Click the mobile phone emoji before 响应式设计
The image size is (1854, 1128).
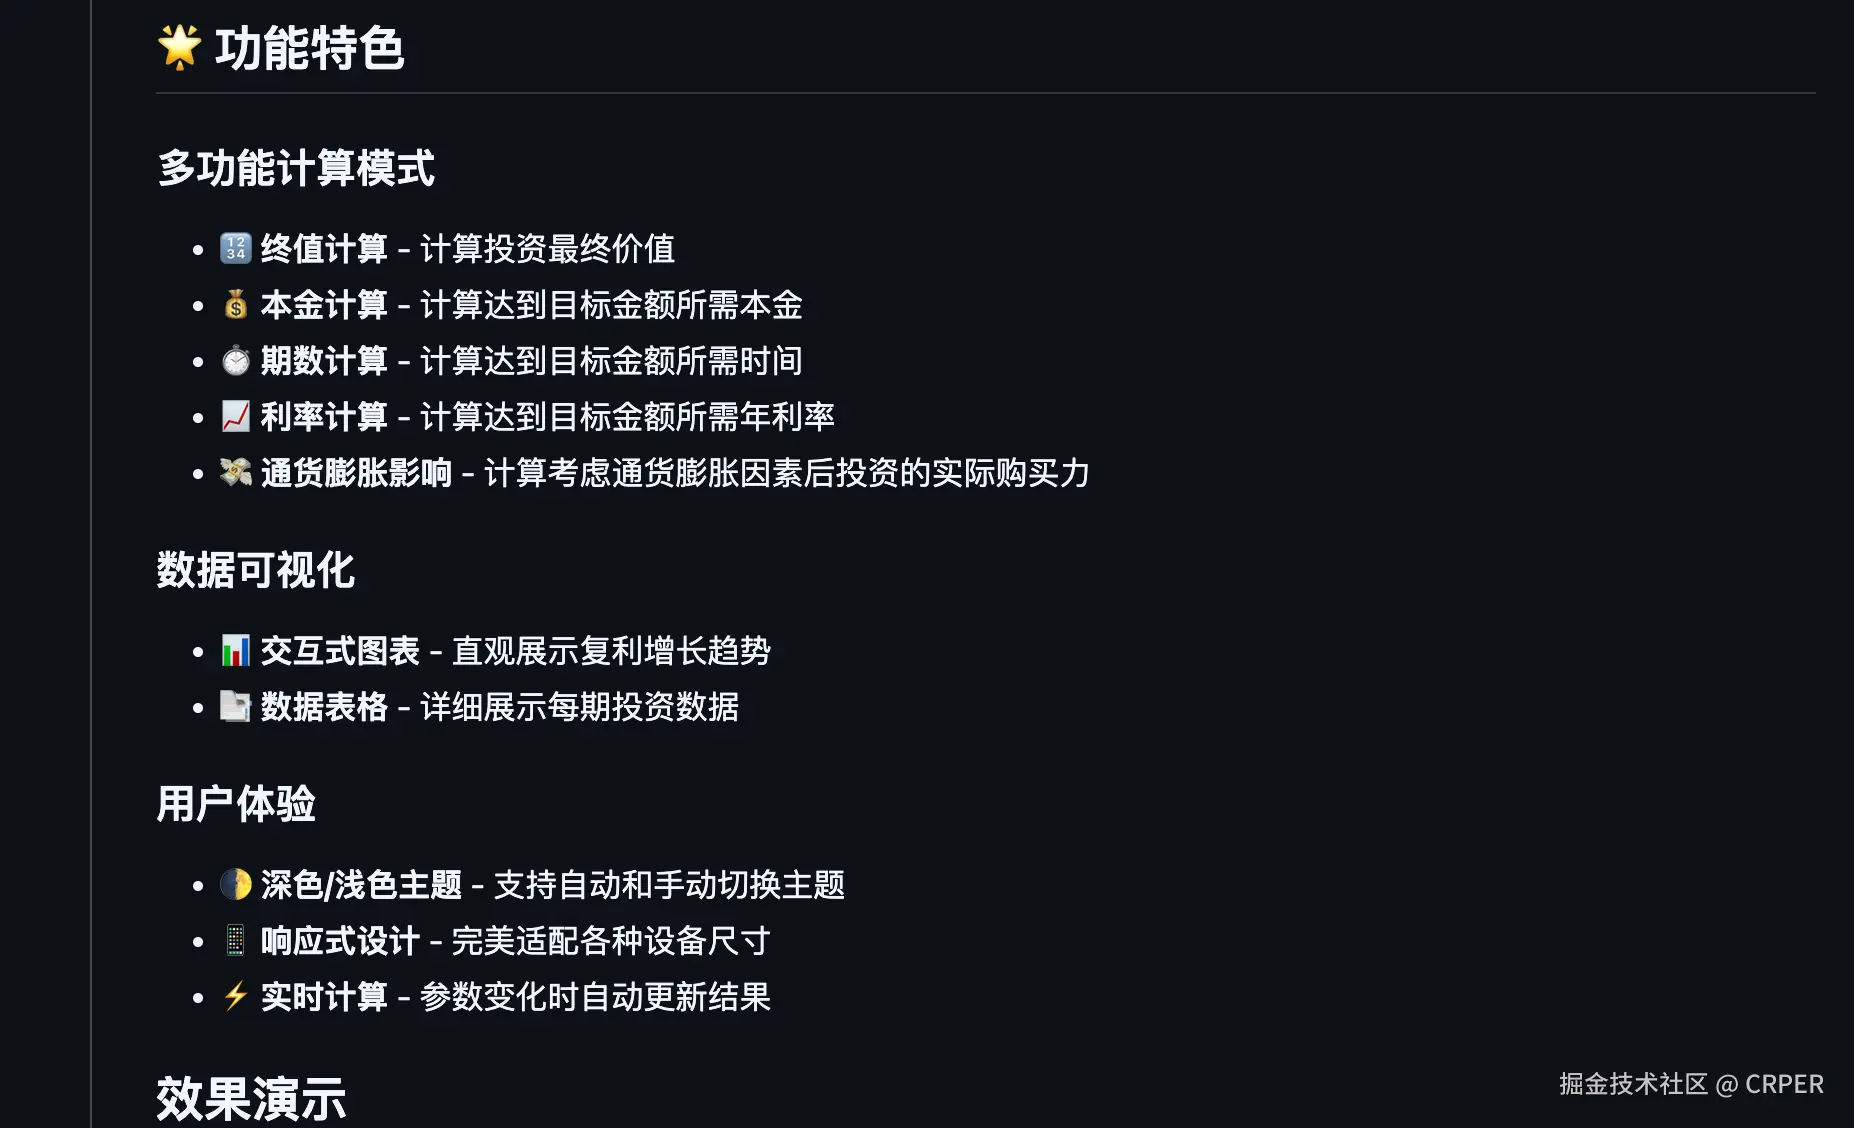pos(236,940)
